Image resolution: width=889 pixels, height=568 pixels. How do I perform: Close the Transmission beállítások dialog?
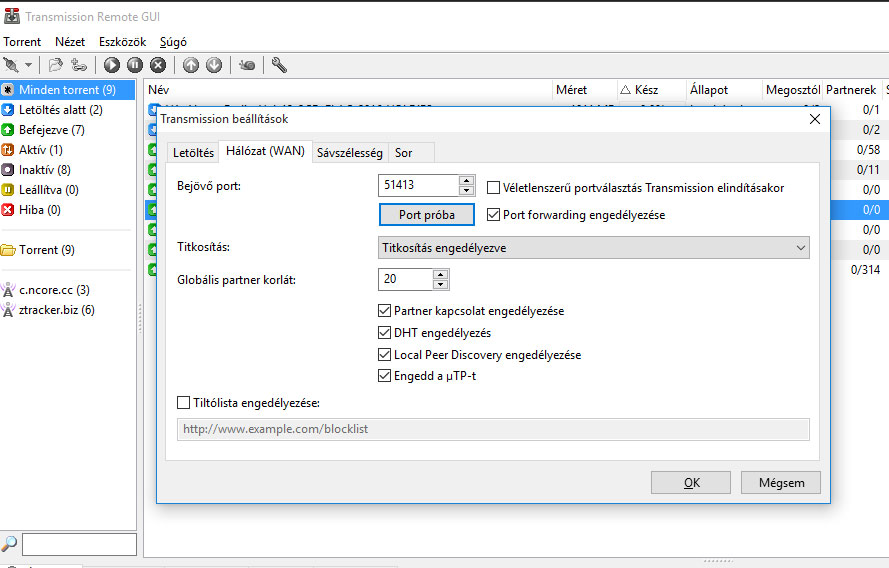click(815, 119)
